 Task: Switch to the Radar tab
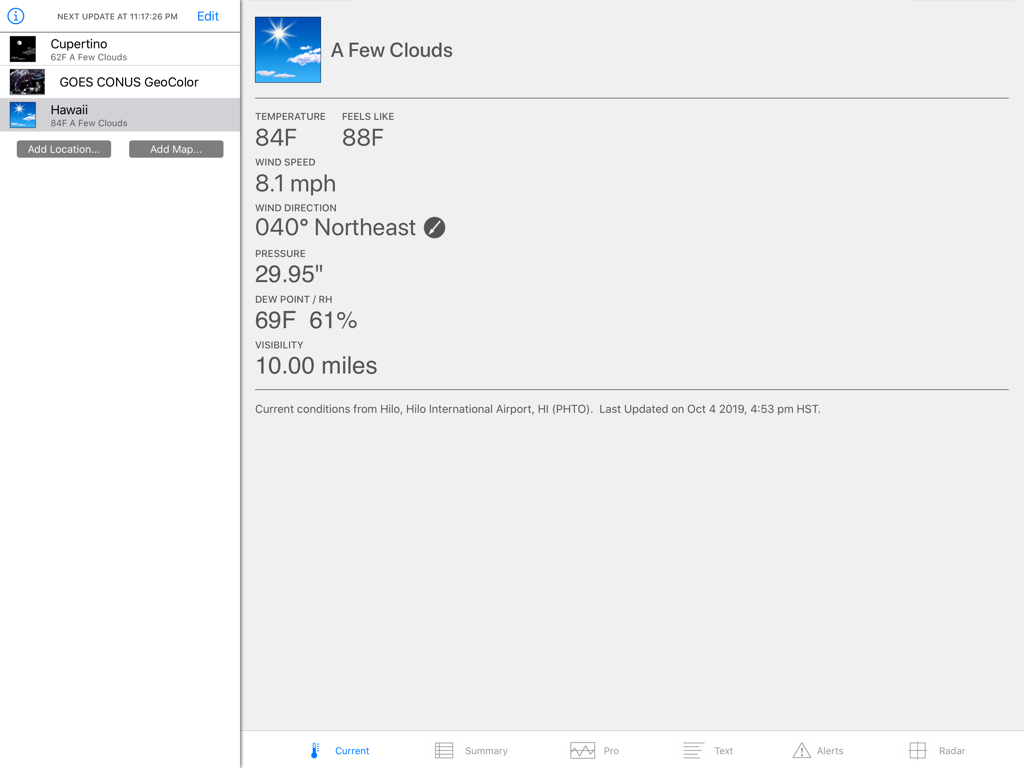click(x=938, y=750)
